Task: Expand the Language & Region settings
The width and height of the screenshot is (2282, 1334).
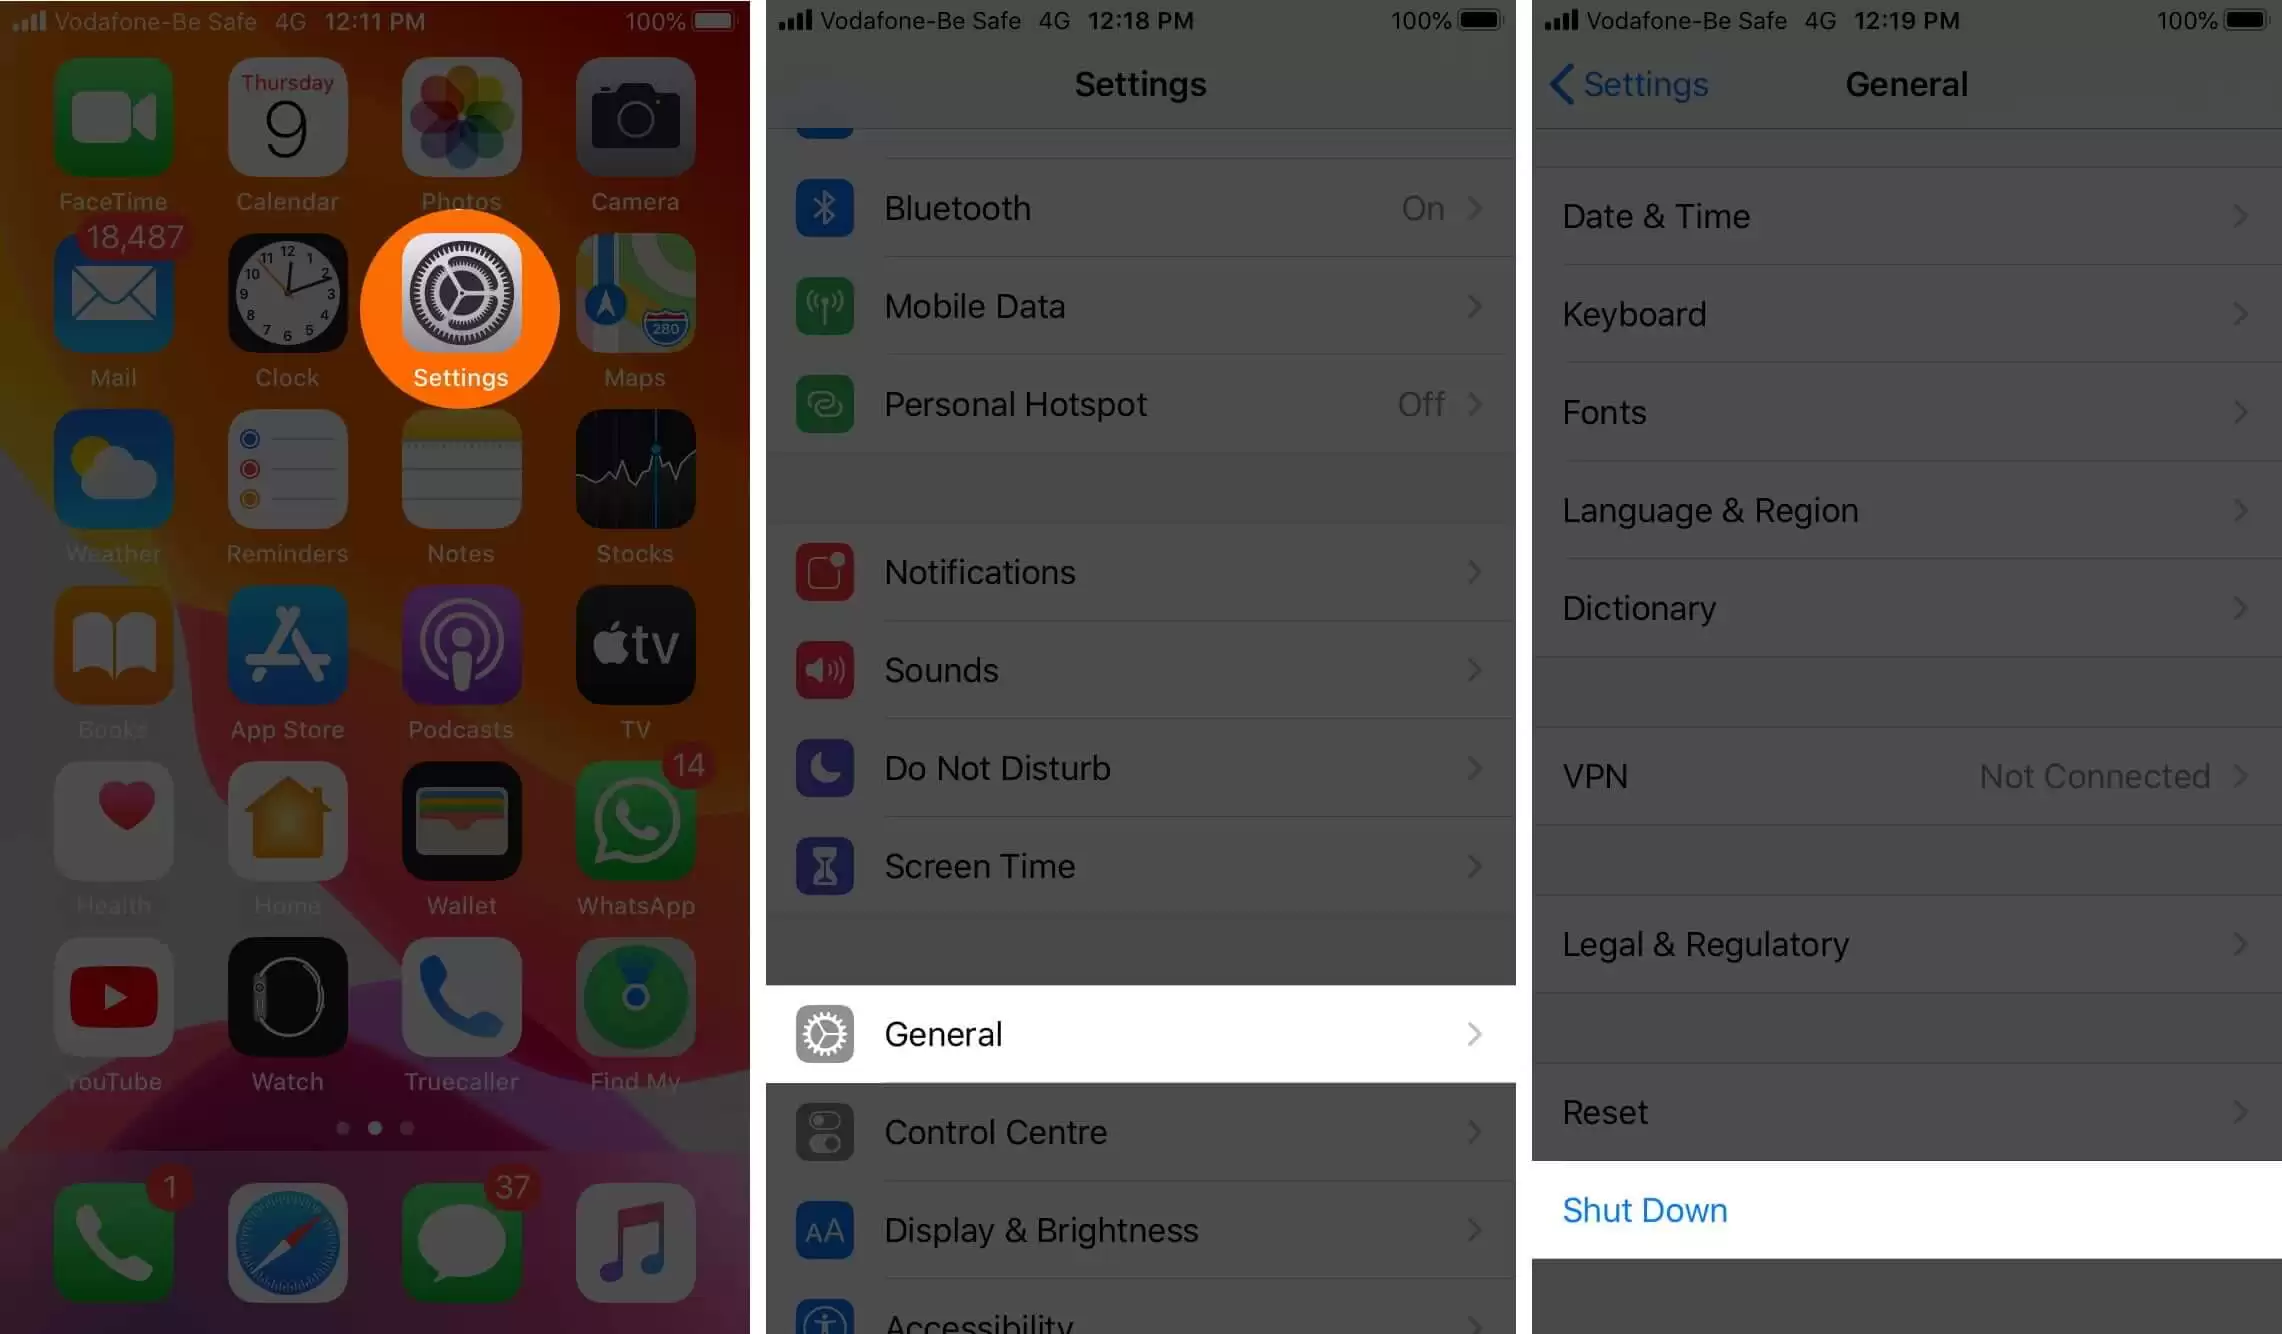Action: pyautogui.click(x=1899, y=510)
